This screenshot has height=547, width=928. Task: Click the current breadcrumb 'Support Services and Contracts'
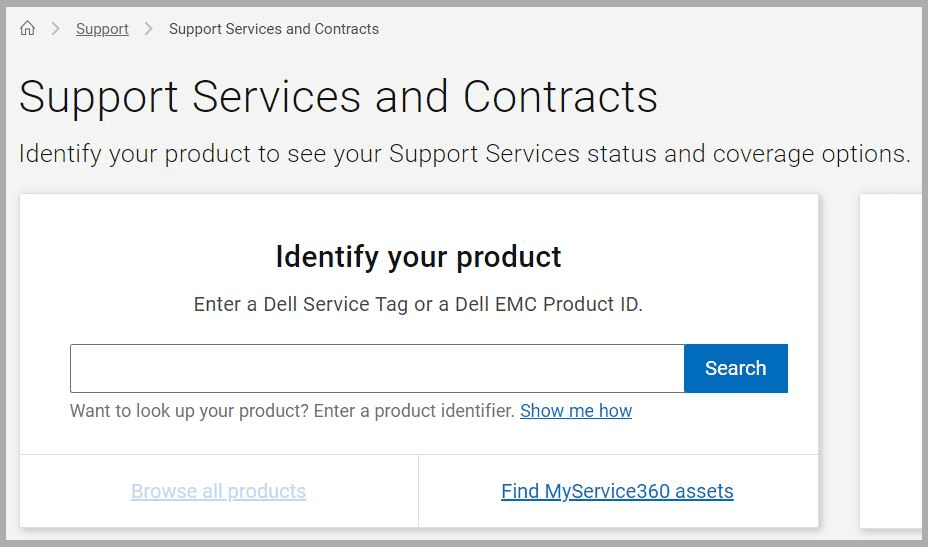point(273,29)
